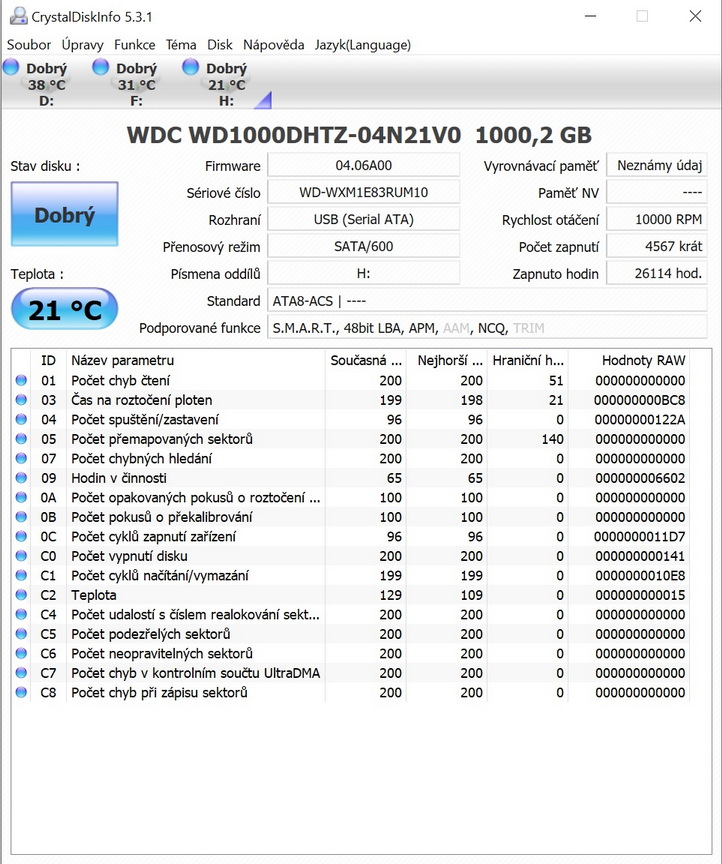Click the serial number field

[364, 193]
